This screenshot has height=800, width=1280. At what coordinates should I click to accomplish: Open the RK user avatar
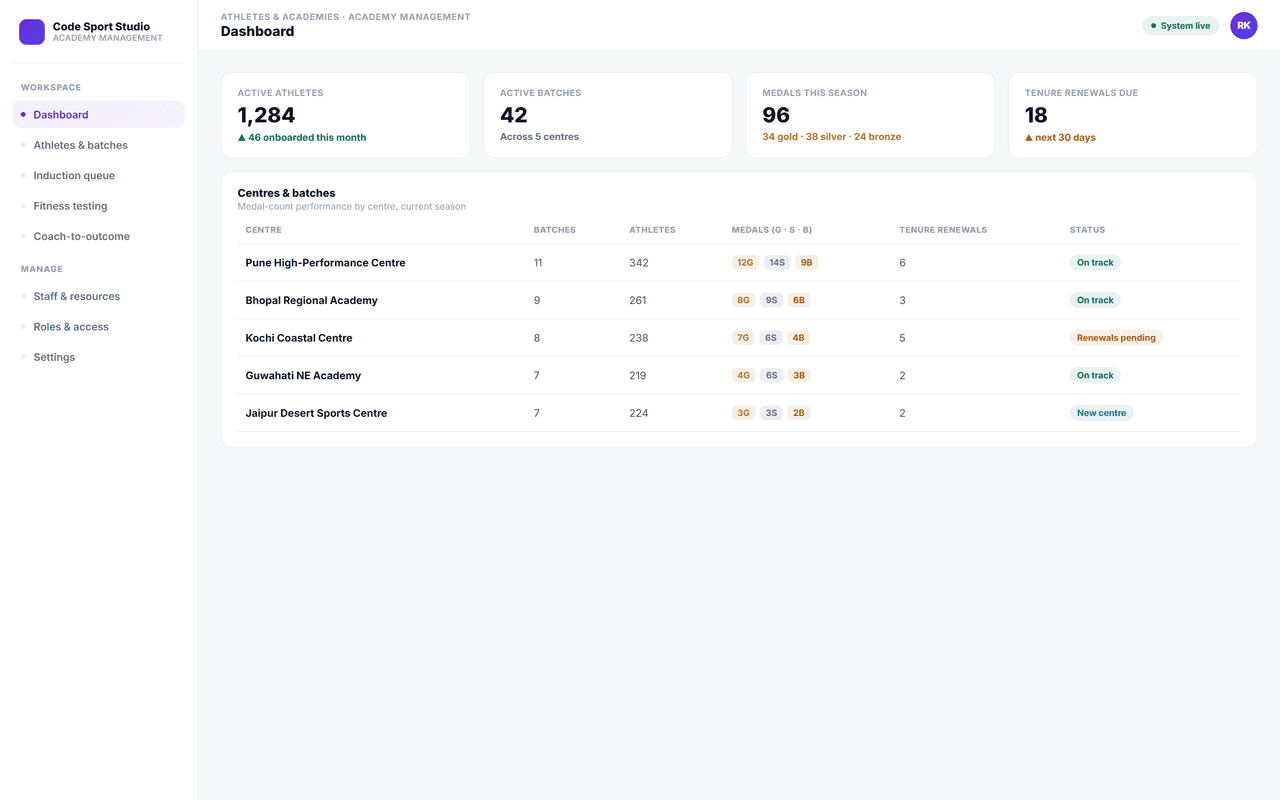[x=1243, y=26]
